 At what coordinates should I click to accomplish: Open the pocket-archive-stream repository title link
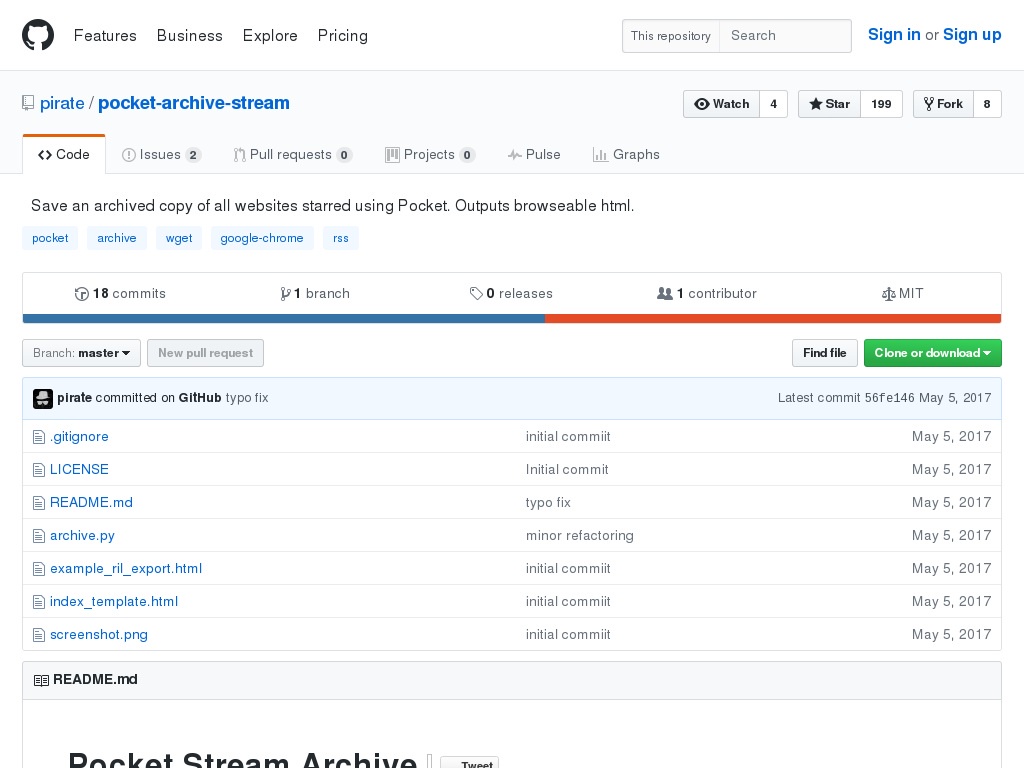[x=193, y=103]
